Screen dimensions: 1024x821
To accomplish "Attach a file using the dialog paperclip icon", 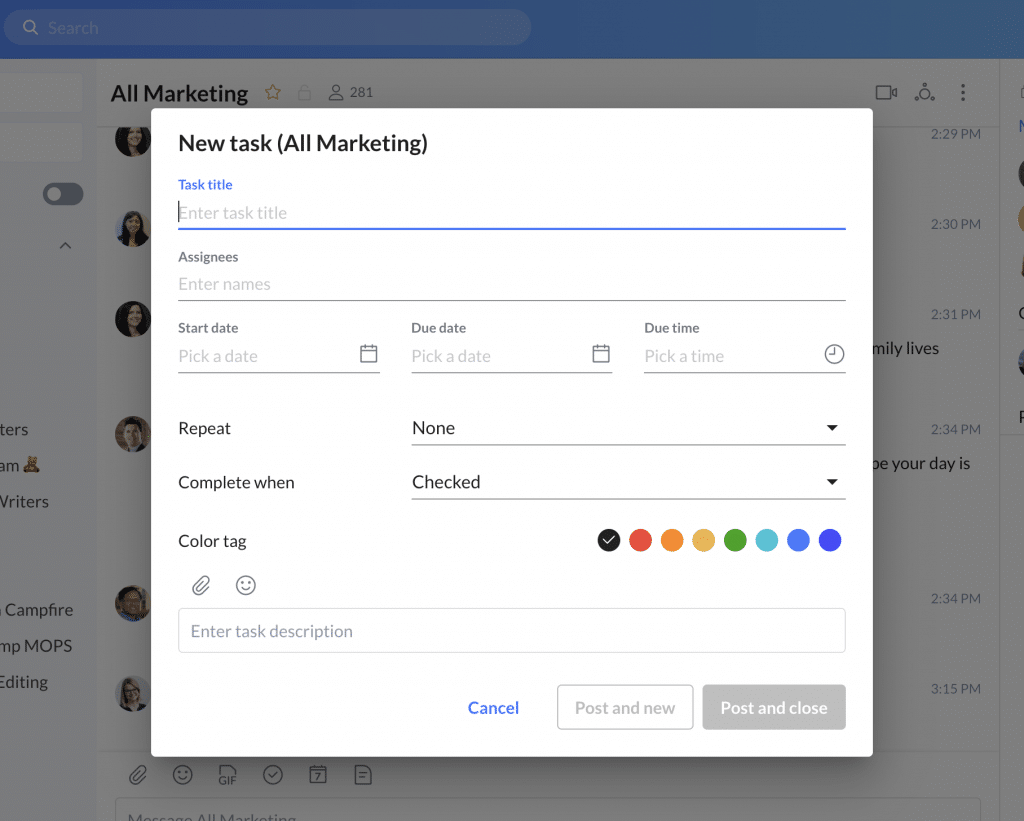I will tap(201, 586).
